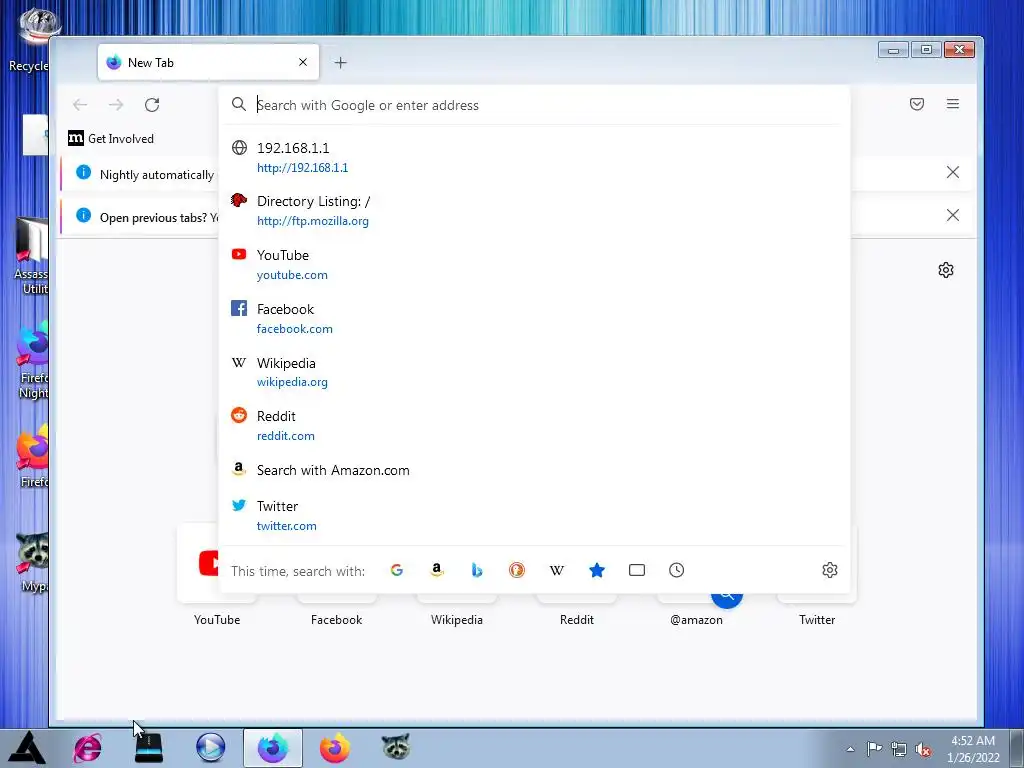Viewport: 1024px width, 768px height.
Task: Click Firefox Nightly taskbar button
Action: pyautogui.click(x=273, y=748)
